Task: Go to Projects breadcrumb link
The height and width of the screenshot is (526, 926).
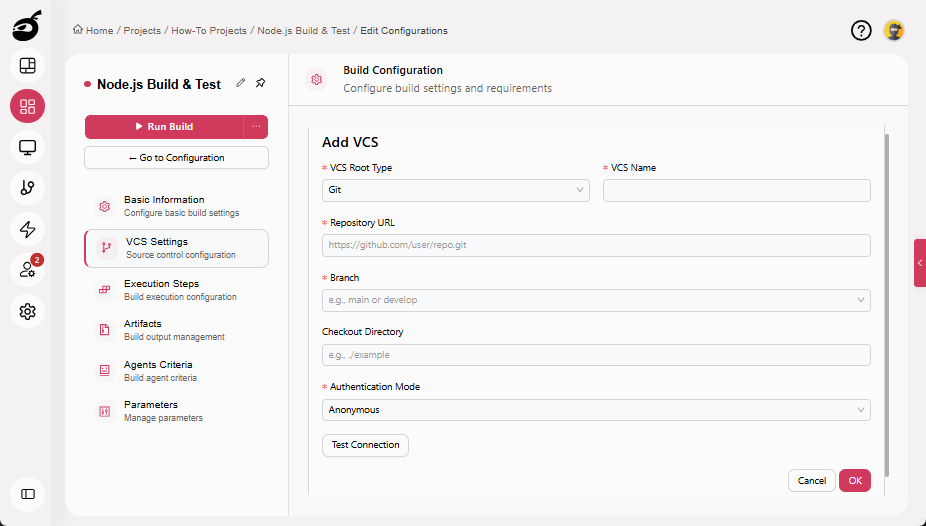Action: click(x=142, y=30)
